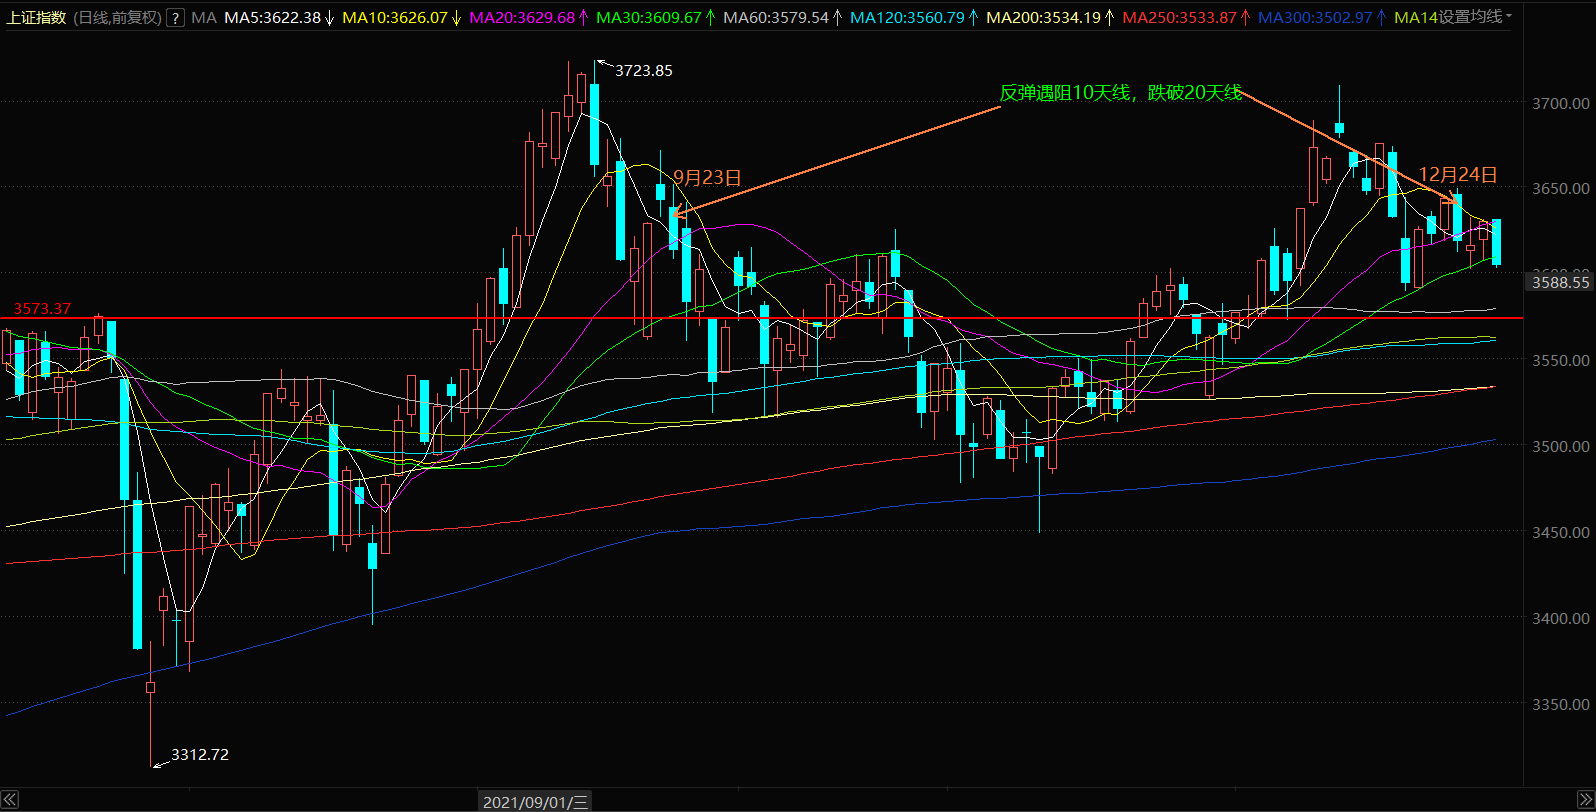Select the MA300:3502.97 value
Screen dimensions: 1596x812
pyautogui.click(x=1315, y=18)
